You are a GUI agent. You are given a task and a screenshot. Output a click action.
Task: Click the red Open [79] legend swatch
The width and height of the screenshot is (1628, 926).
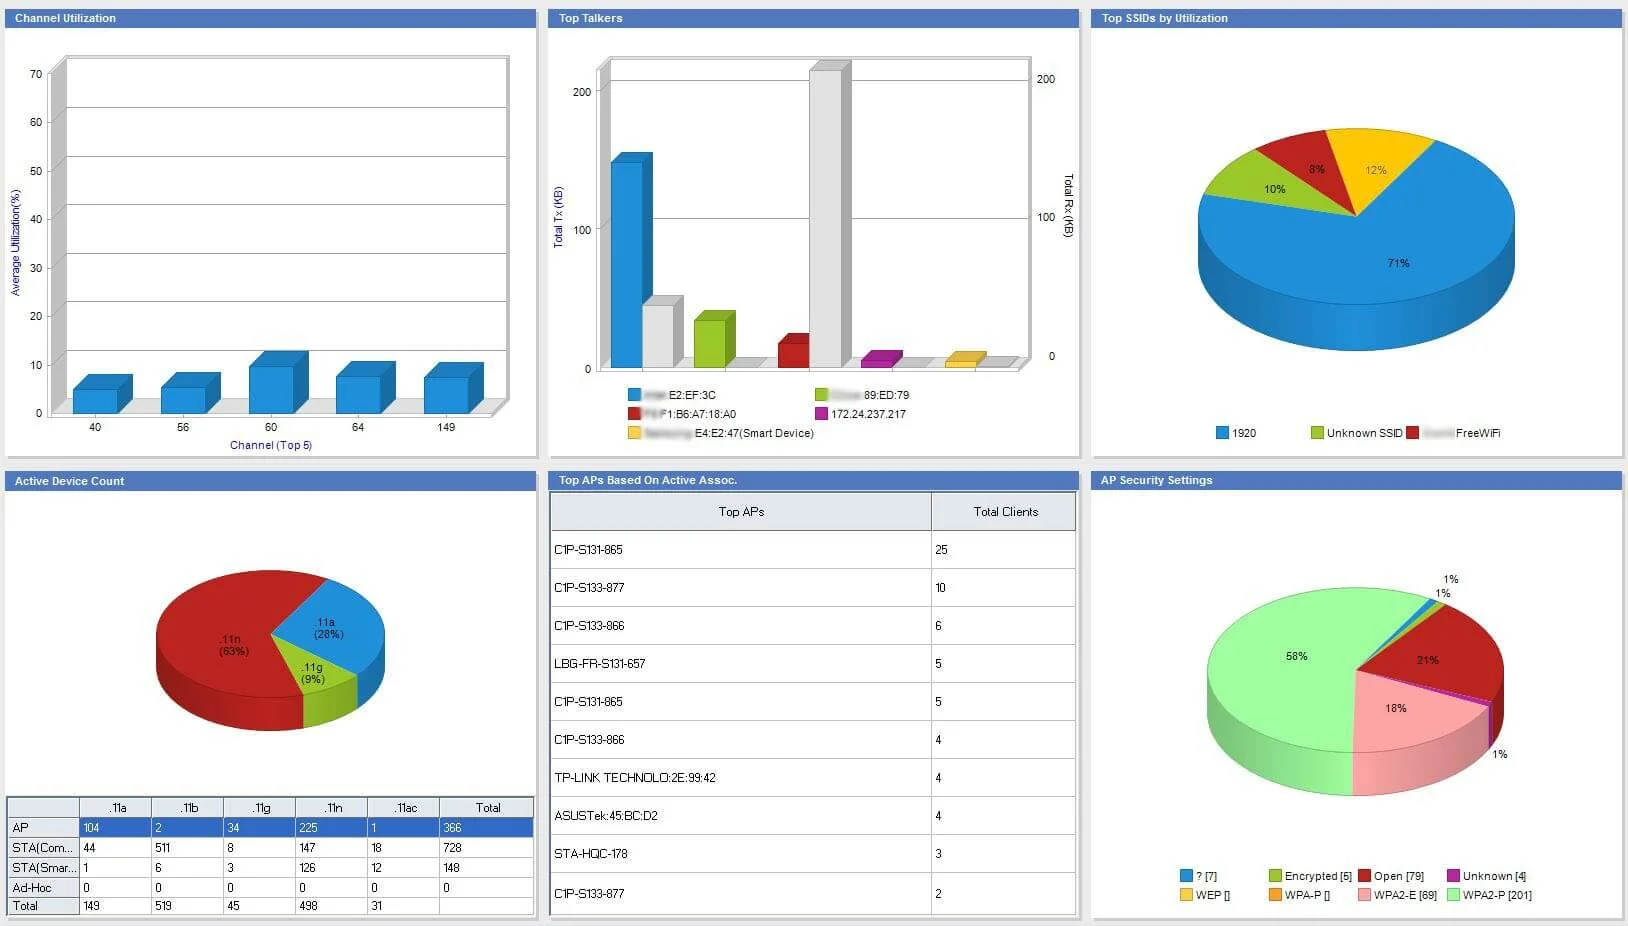pyautogui.click(x=1364, y=876)
